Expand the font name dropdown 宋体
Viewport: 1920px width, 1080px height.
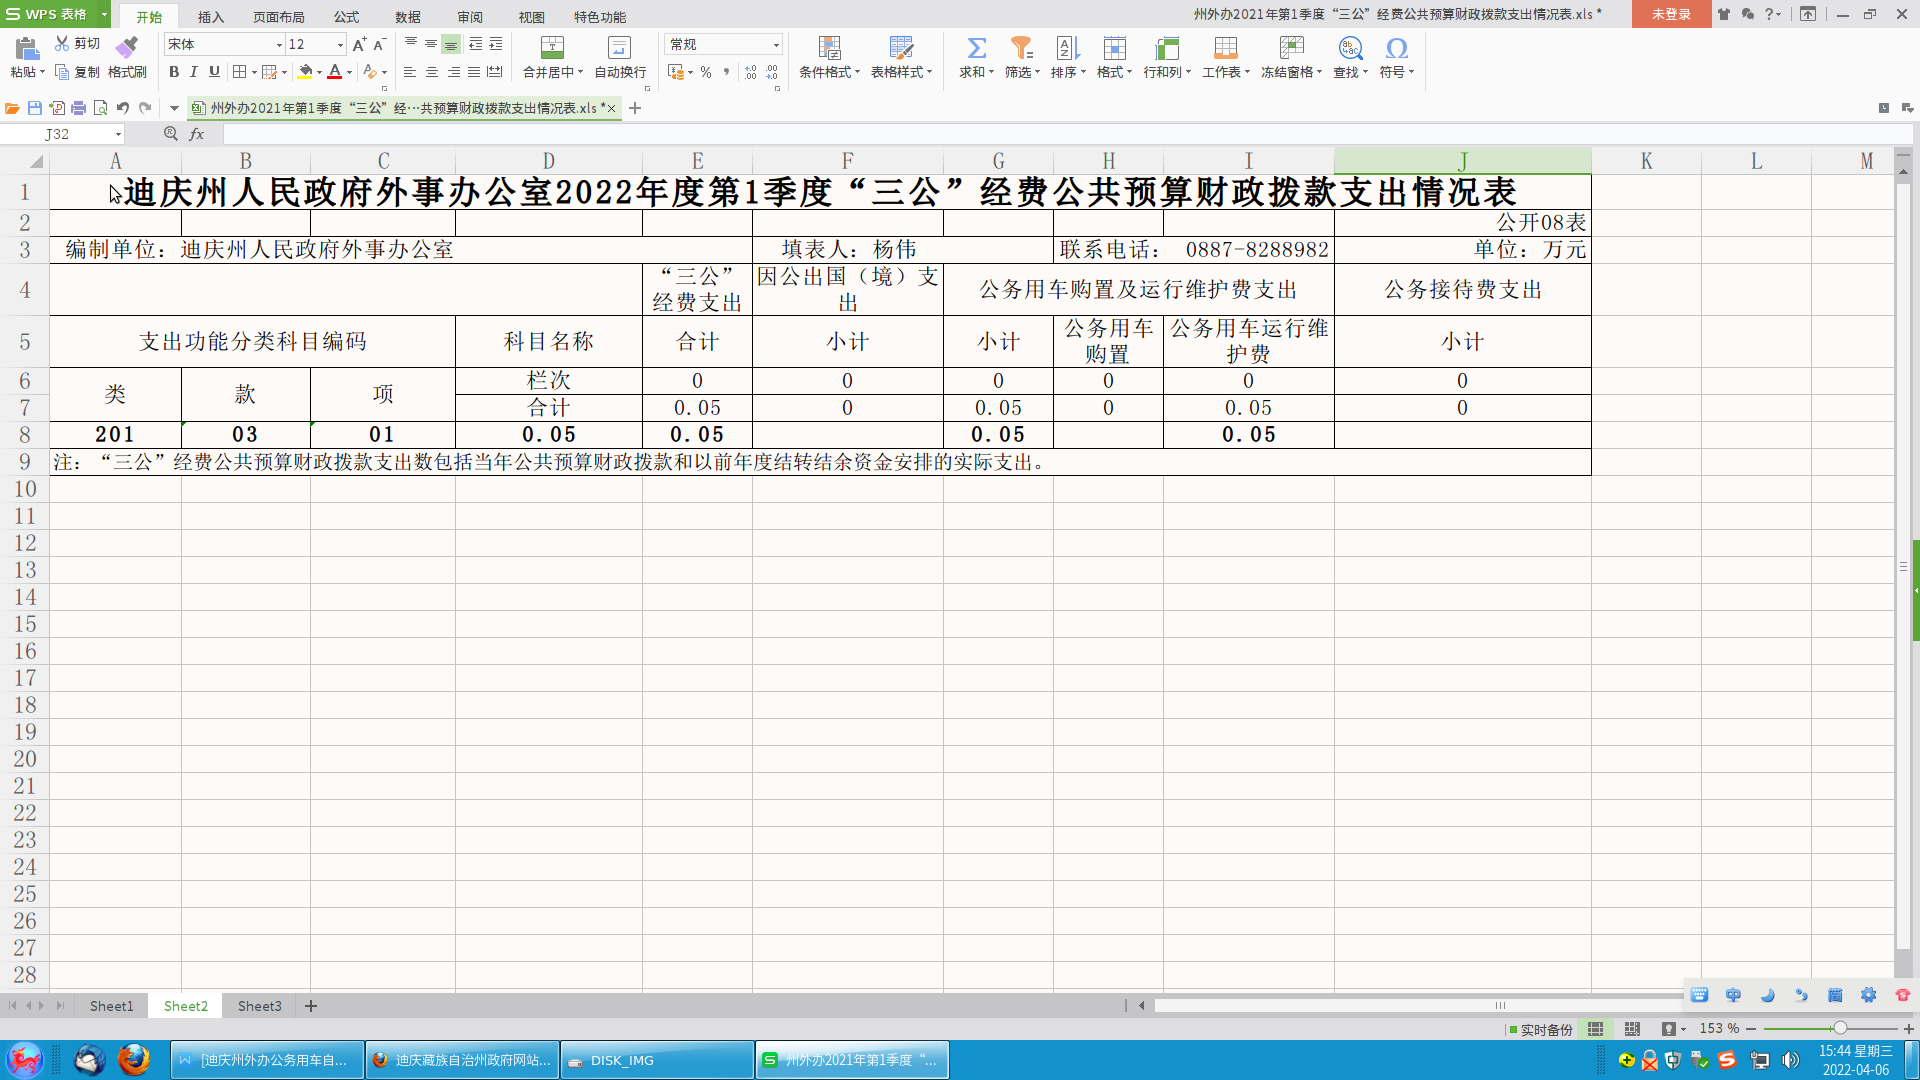click(x=279, y=45)
